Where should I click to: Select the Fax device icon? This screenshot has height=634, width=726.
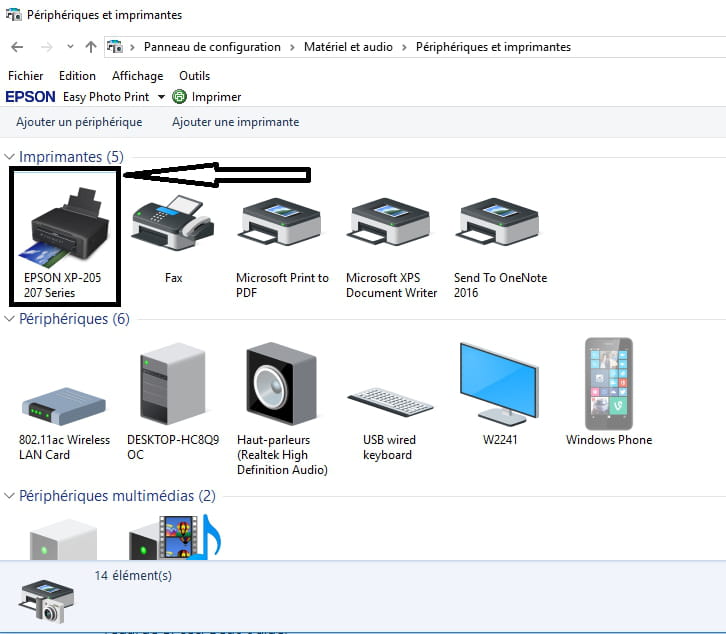172,223
